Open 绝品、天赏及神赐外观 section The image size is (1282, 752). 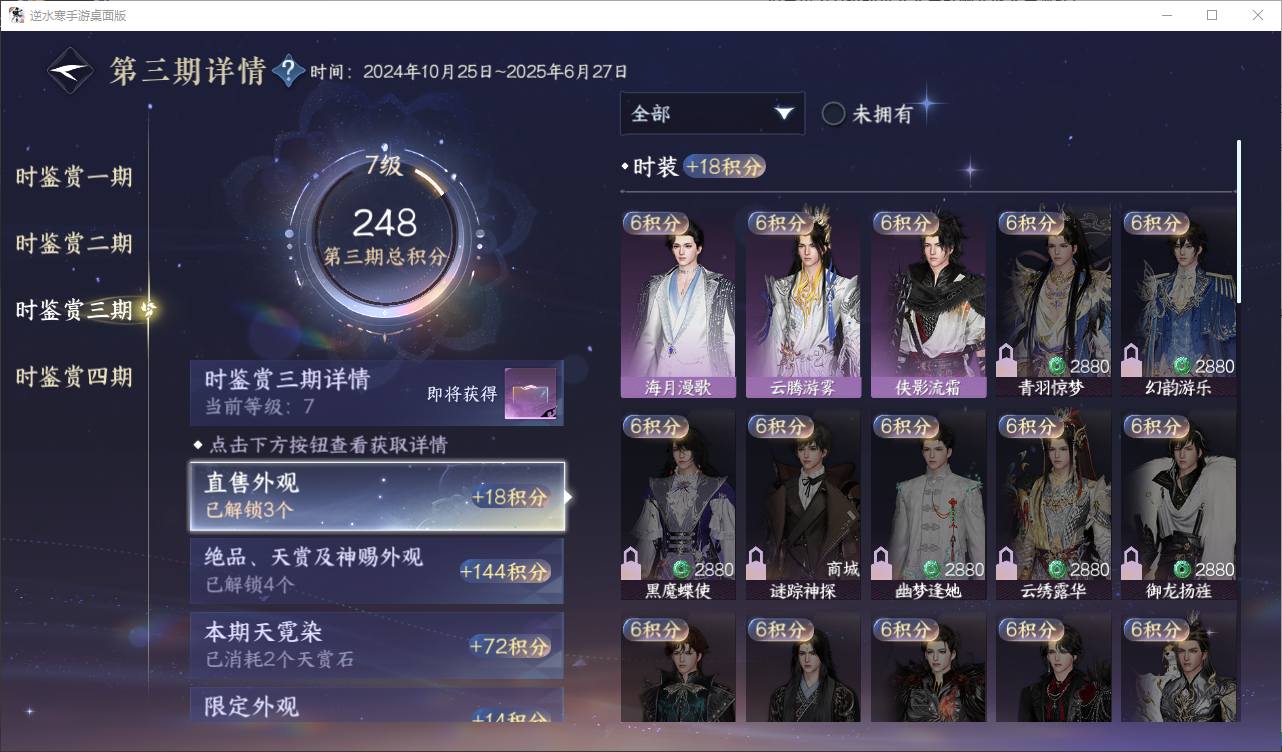[377, 570]
